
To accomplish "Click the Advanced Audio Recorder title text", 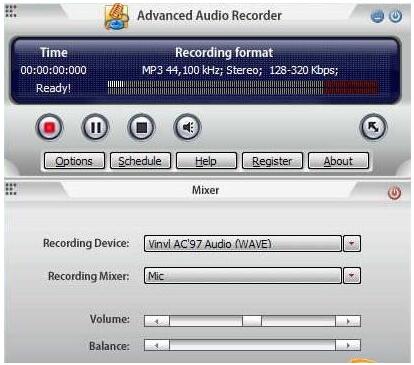I will (x=210, y=15).
